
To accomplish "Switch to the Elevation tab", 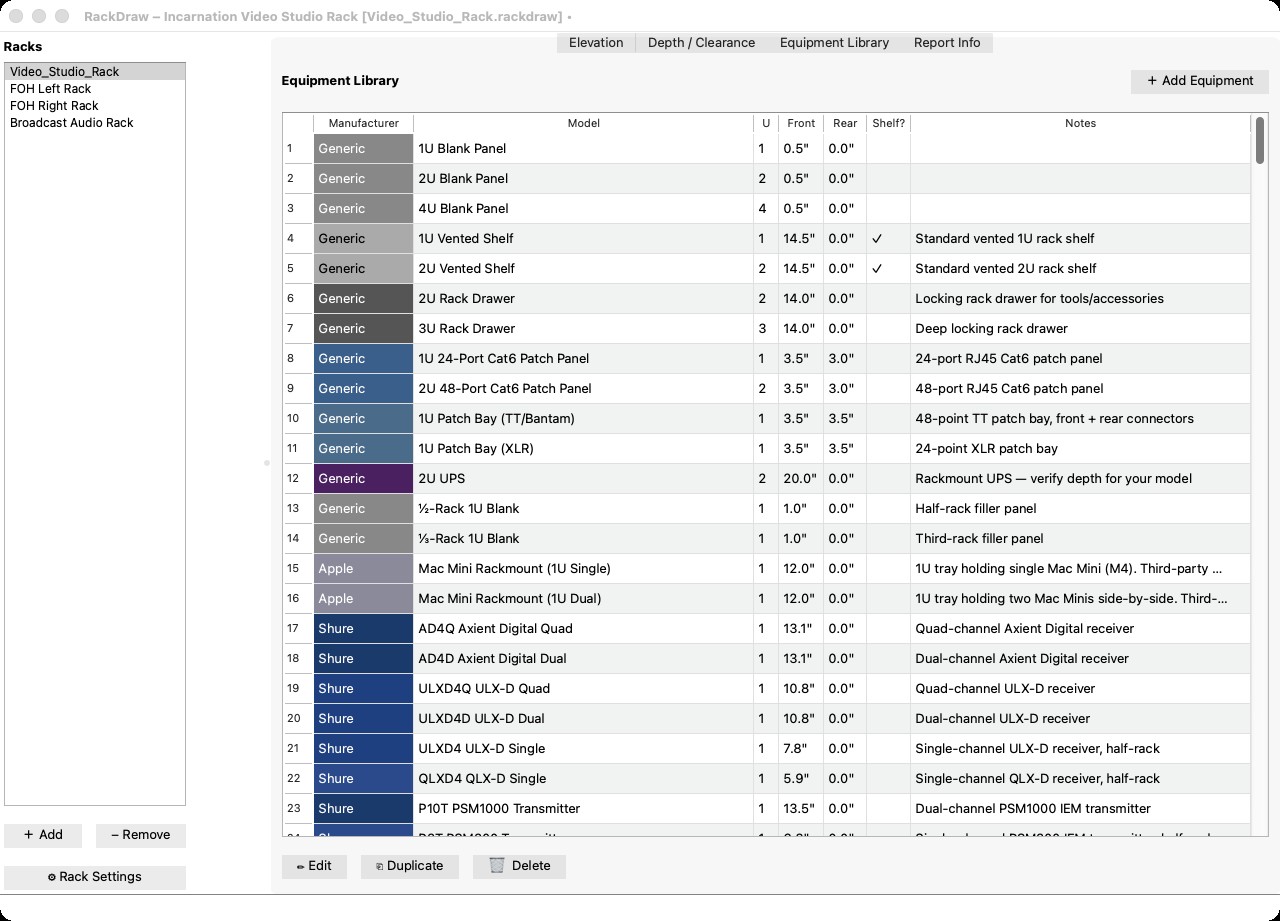I will pos(596,43).
